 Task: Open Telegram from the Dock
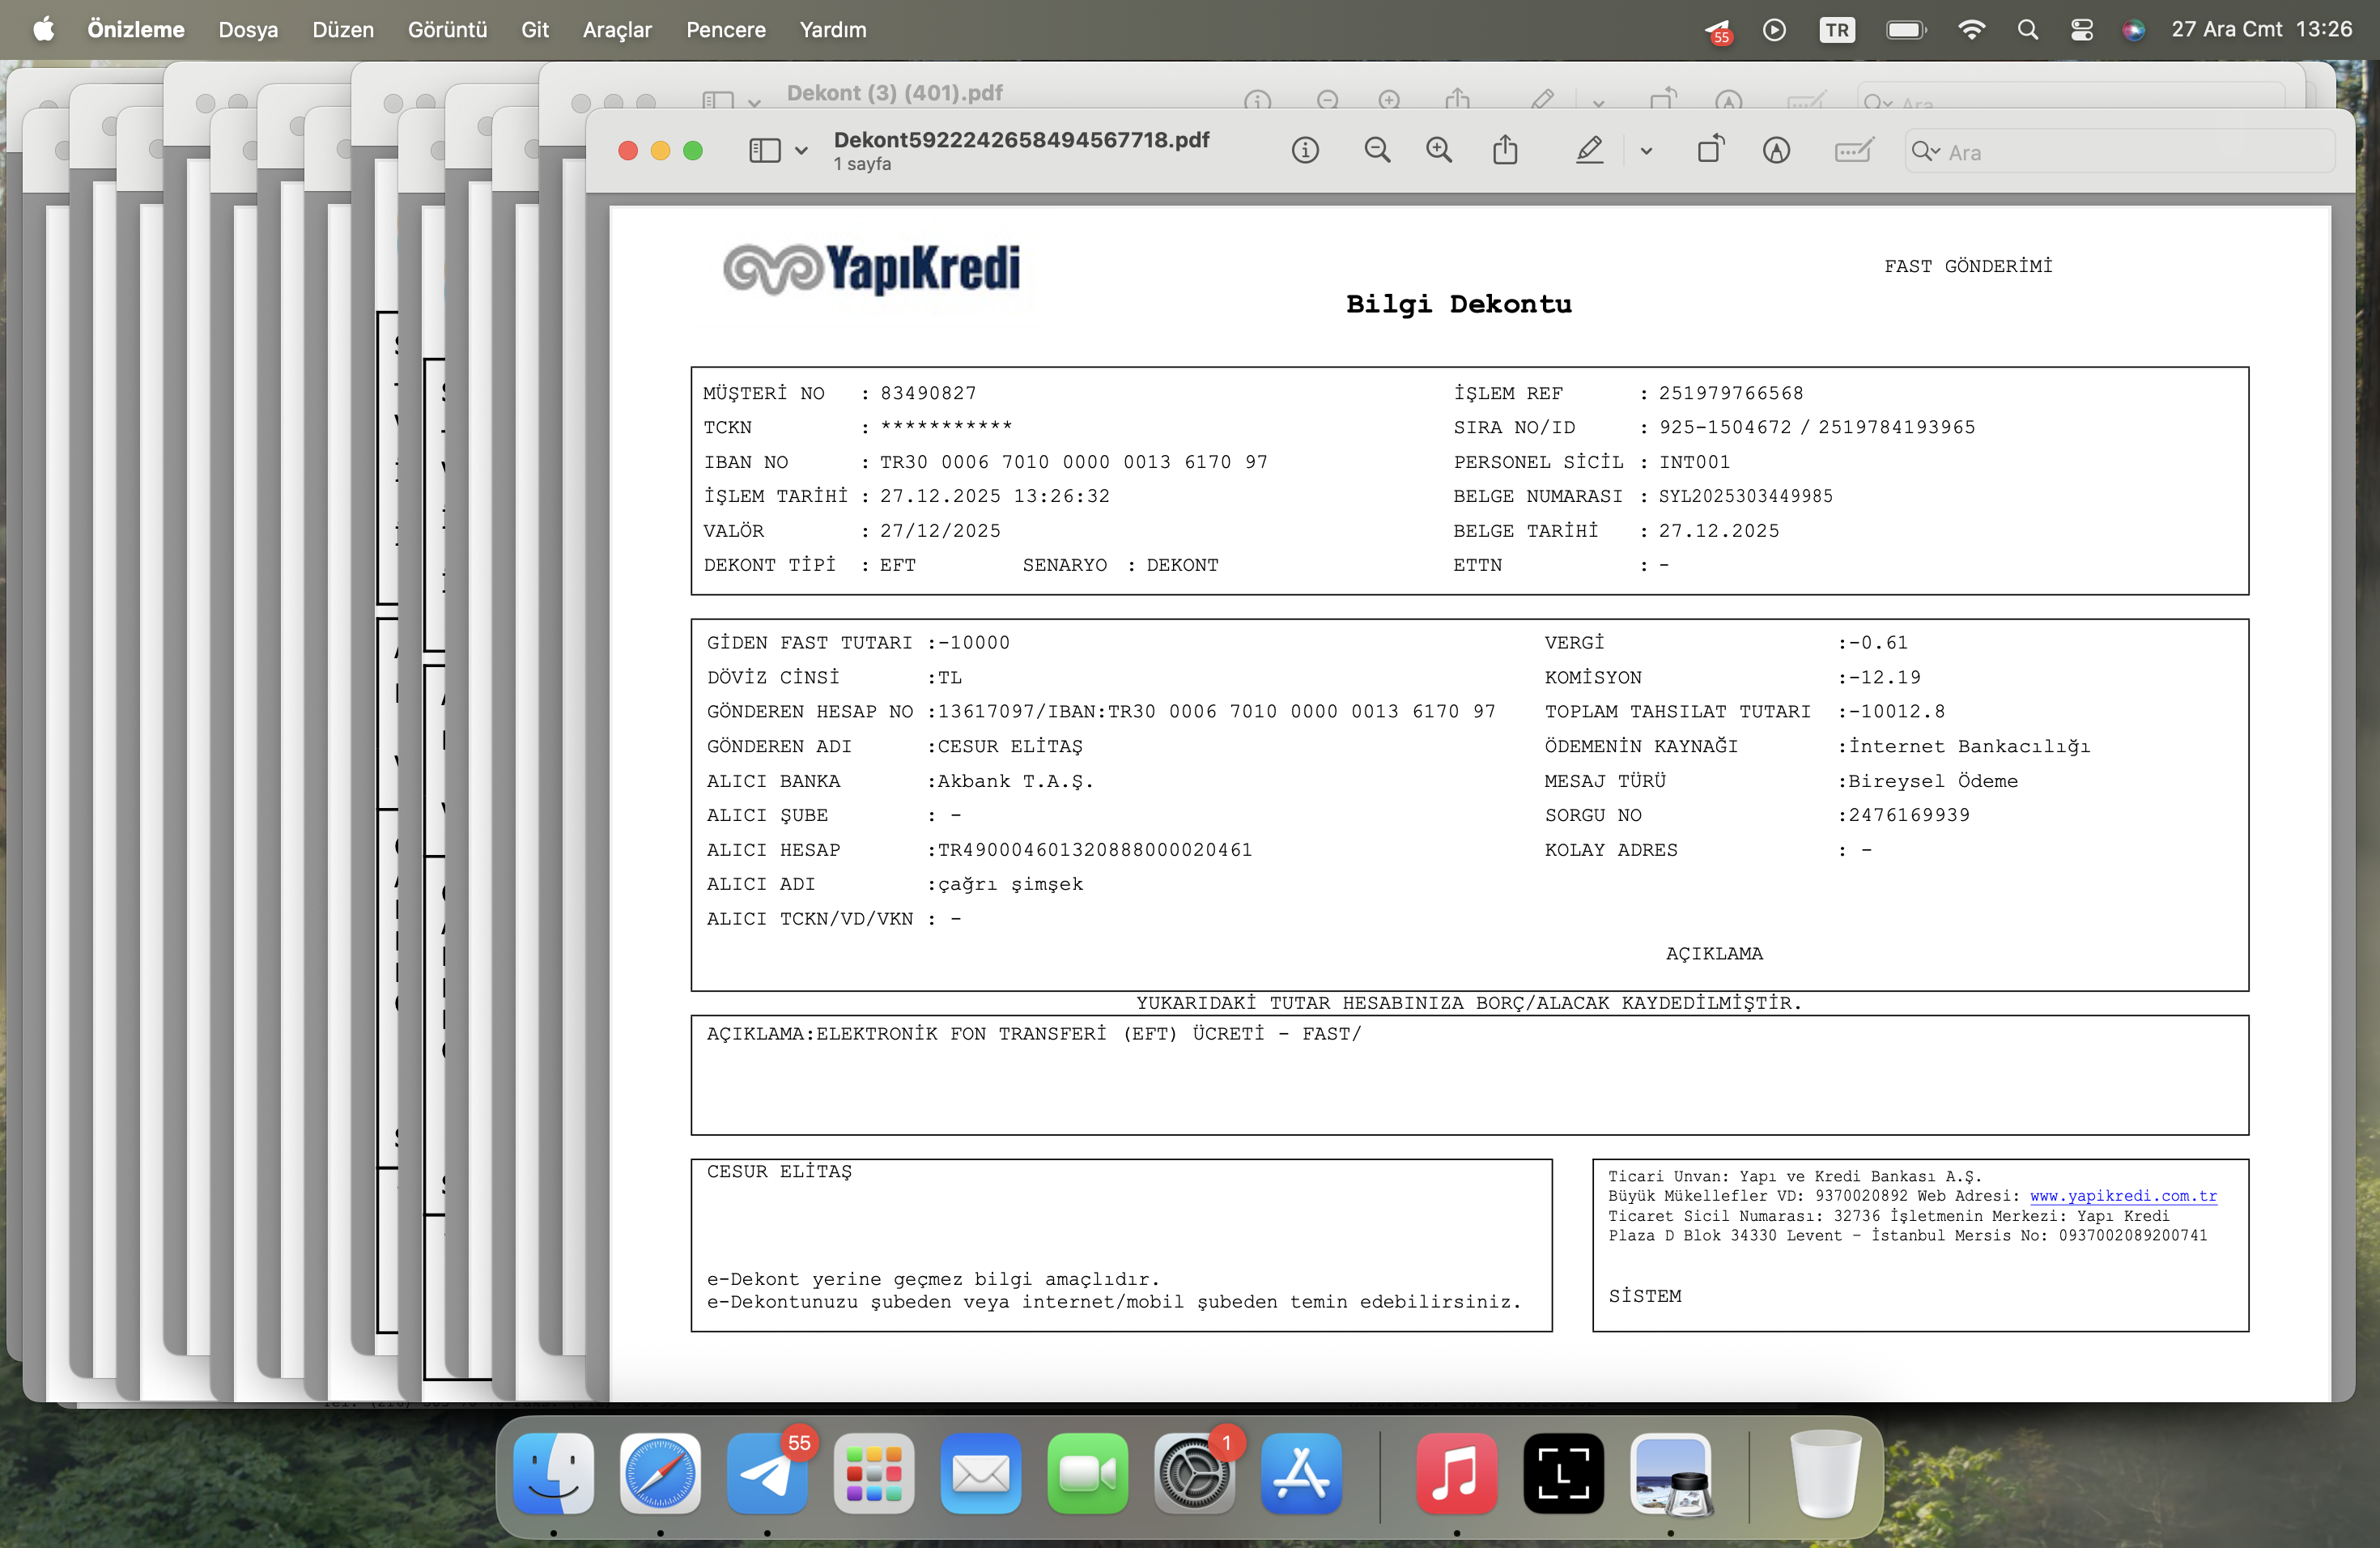click(x=767, y=1473)
